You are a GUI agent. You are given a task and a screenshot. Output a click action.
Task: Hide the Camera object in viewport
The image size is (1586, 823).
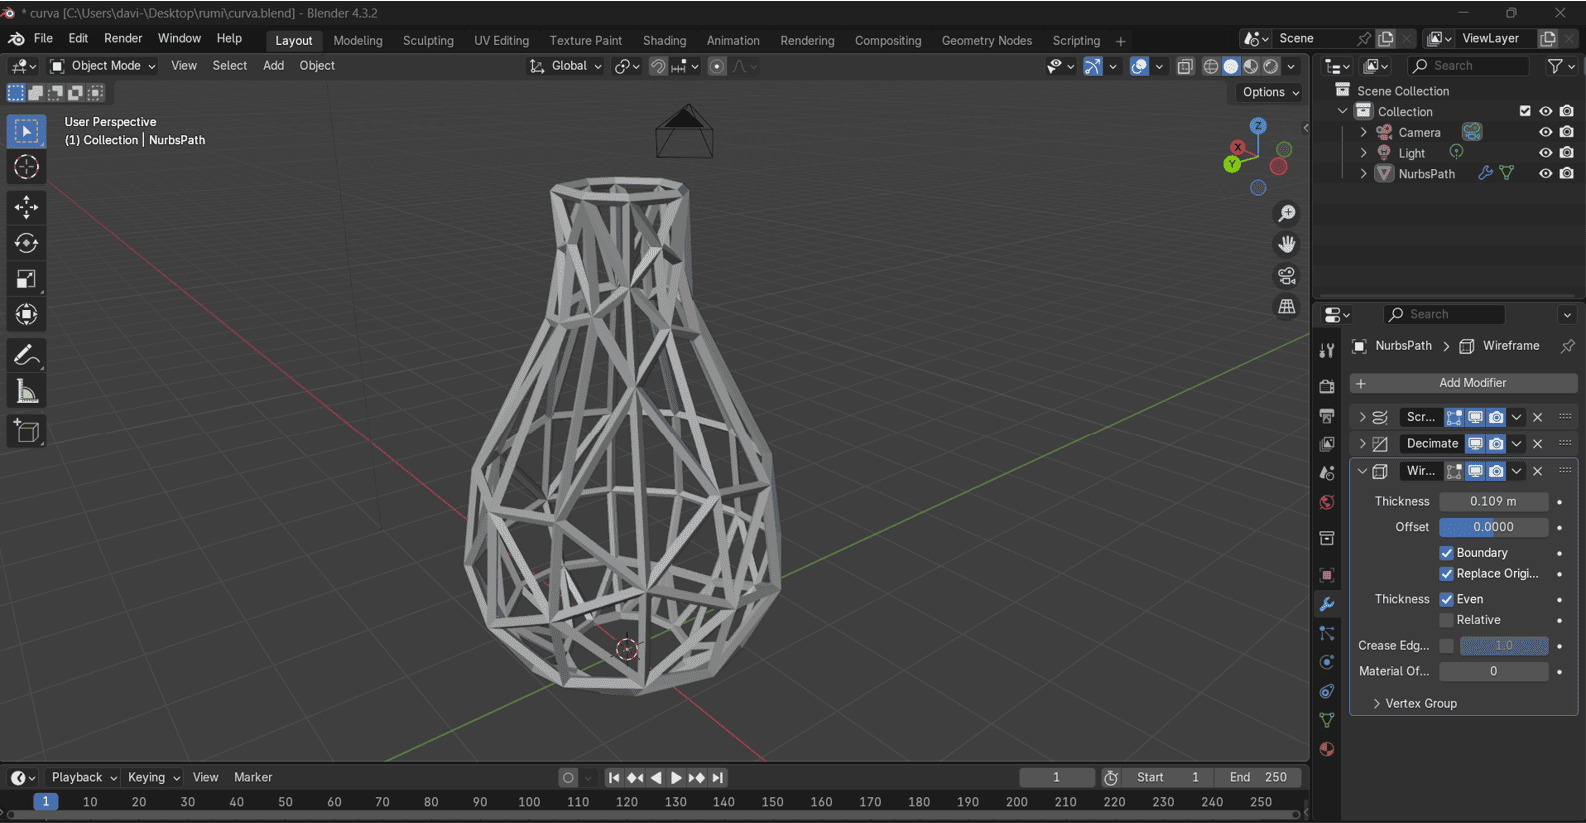(x=1545, y=132)
